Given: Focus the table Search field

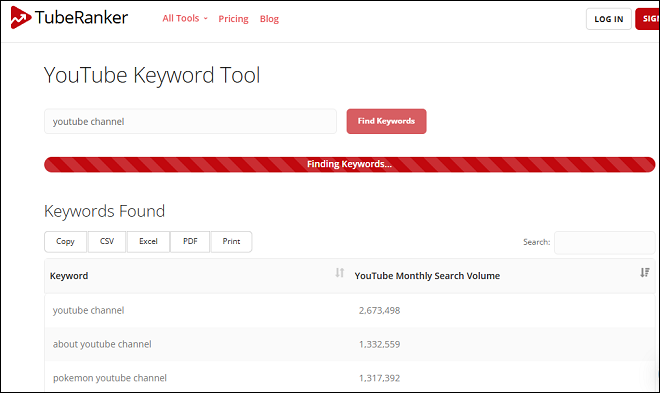Looking at the screenshot, I should pos(604,242).
